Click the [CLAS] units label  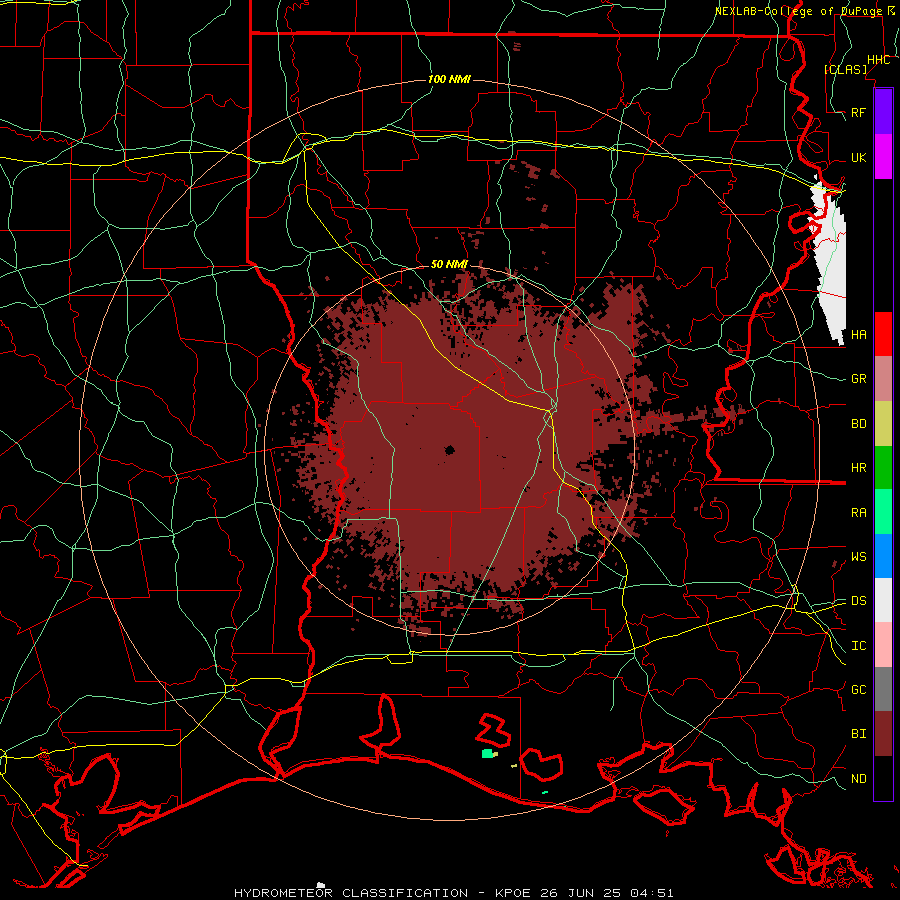point(845,69)
